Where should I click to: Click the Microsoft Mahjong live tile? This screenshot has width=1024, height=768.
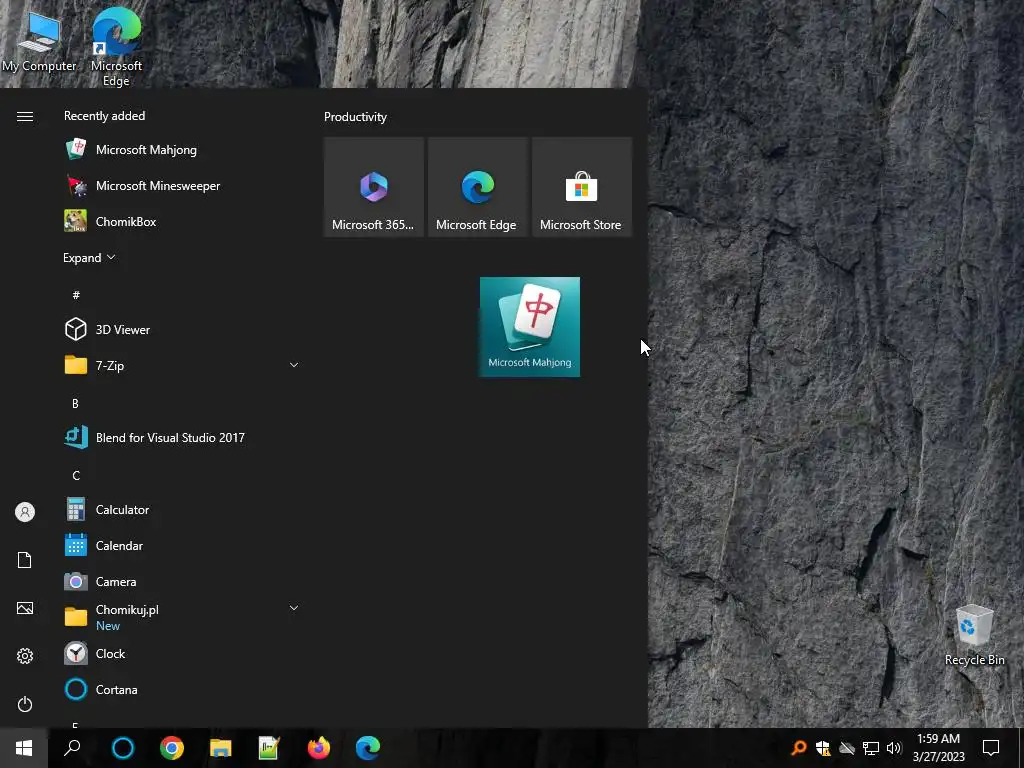pos(530,327)
